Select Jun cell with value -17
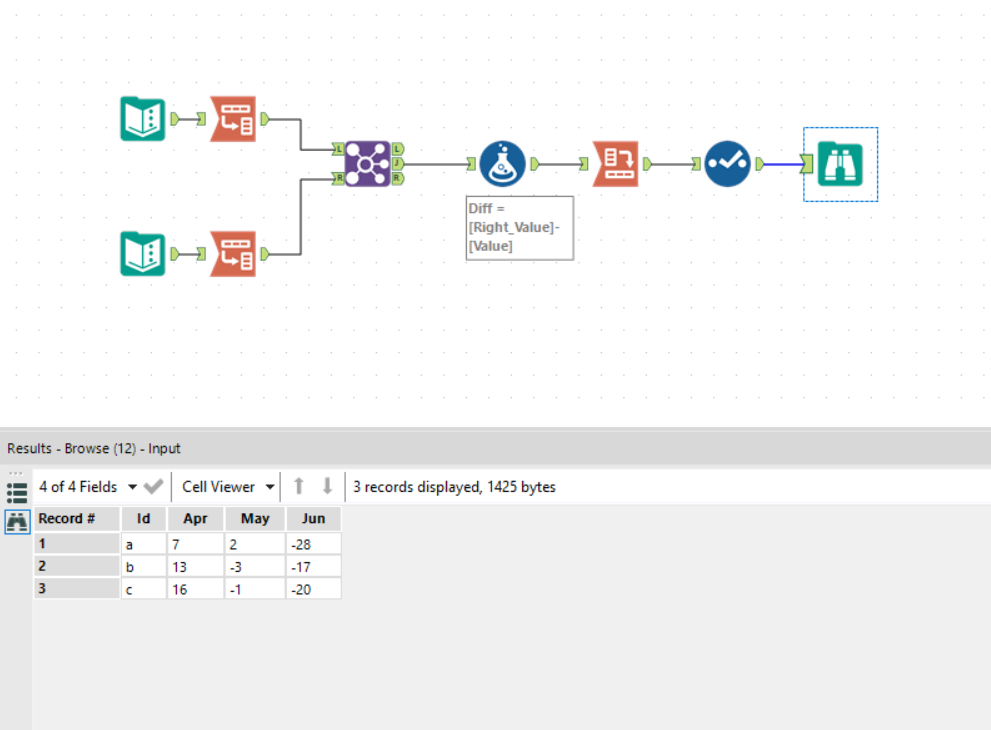The height and width of the screenshot is (730, 991). pyautogui.click(x=313, y=566)
